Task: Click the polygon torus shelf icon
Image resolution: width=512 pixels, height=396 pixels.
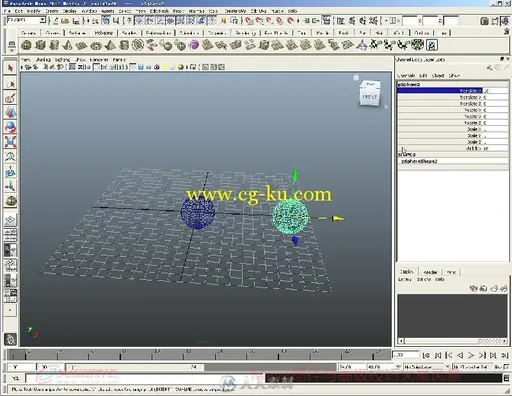Action: (x=96, y=45)
